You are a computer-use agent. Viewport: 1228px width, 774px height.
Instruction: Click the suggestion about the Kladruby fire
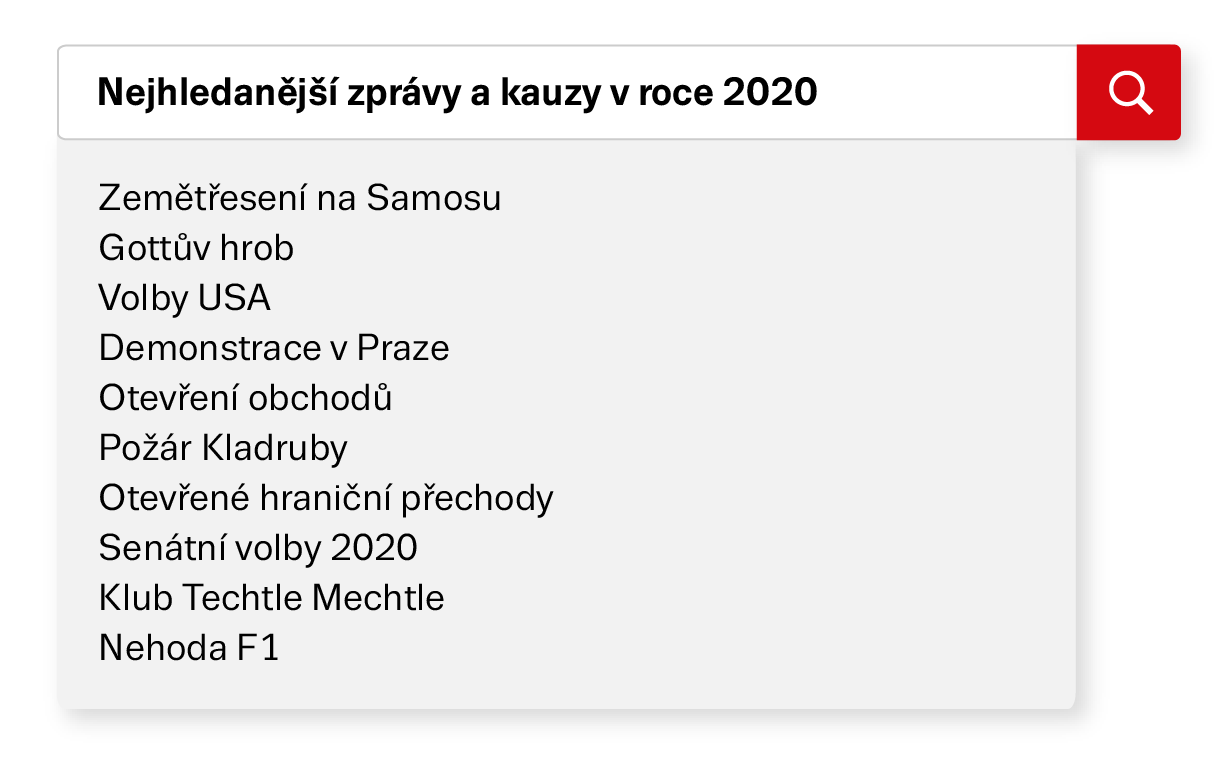tap(223, 448)
